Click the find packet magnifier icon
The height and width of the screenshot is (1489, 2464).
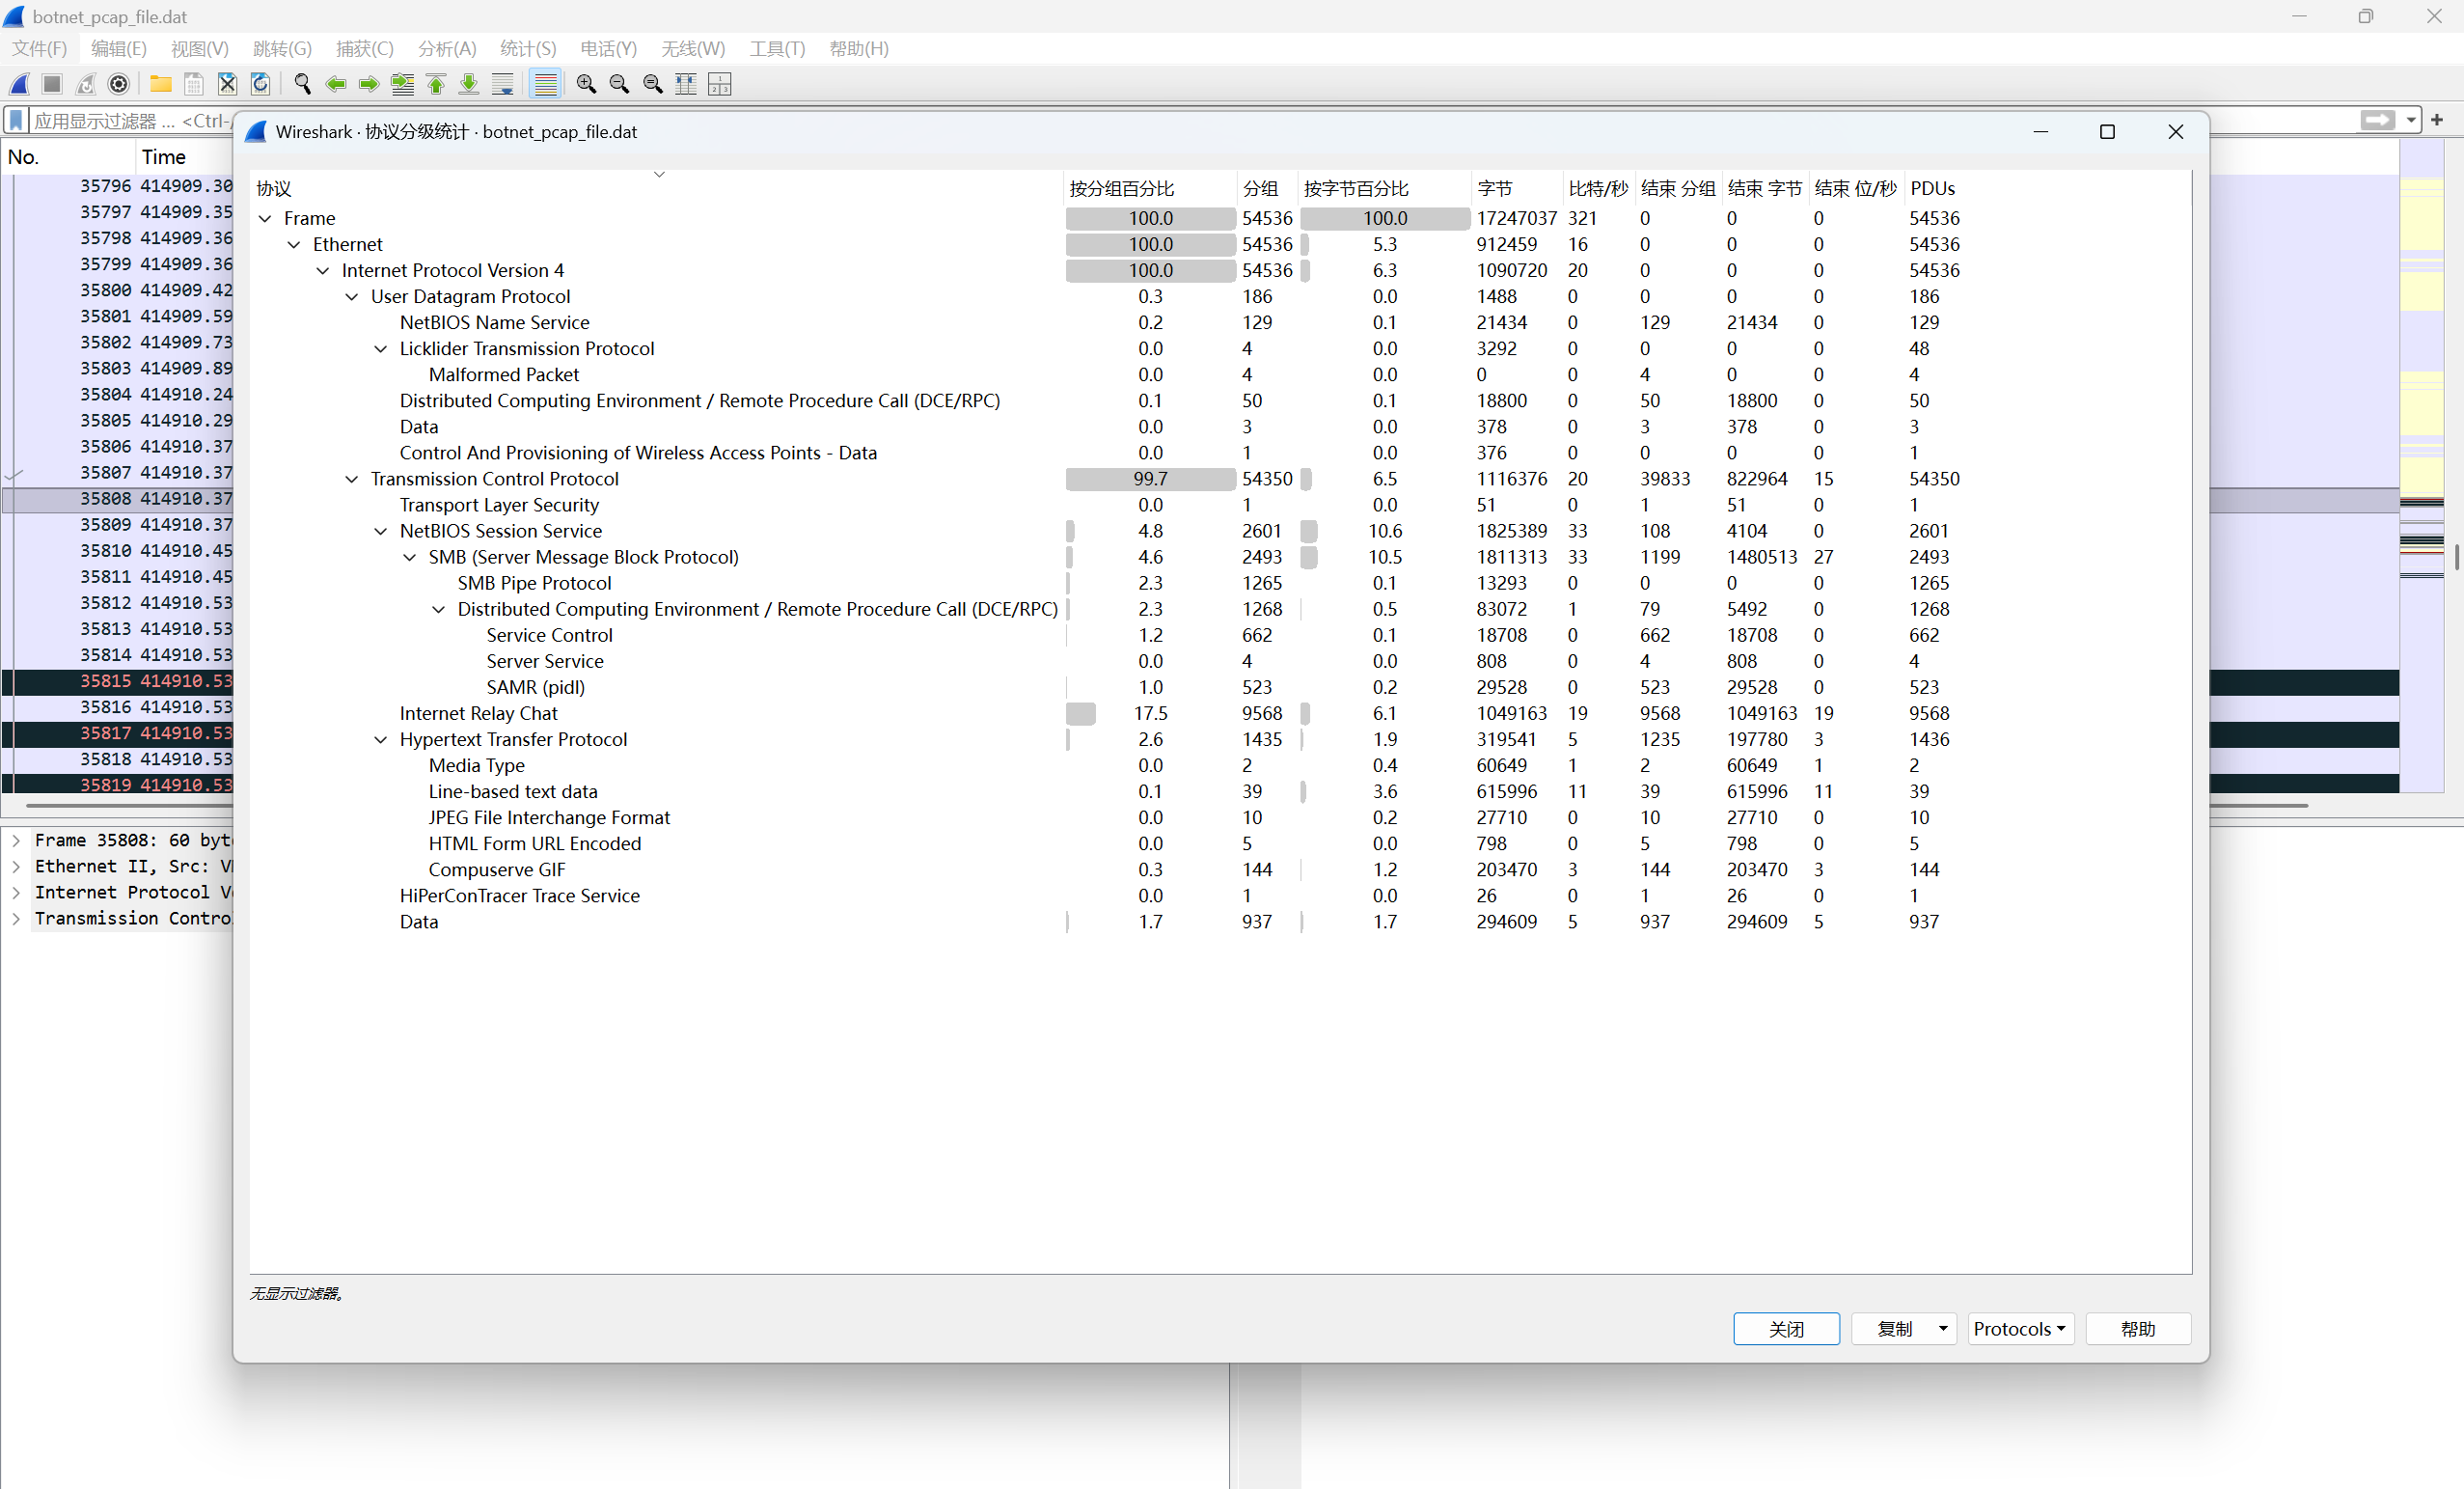coord(302,84)
